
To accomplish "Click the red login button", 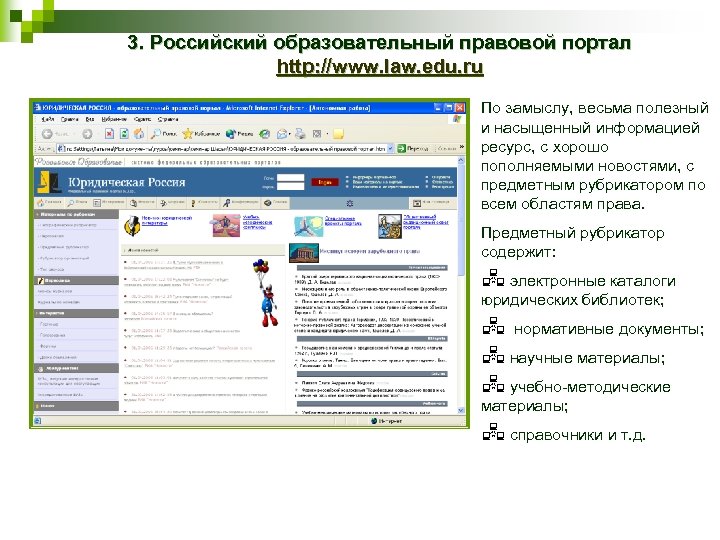I will (325, 182).
